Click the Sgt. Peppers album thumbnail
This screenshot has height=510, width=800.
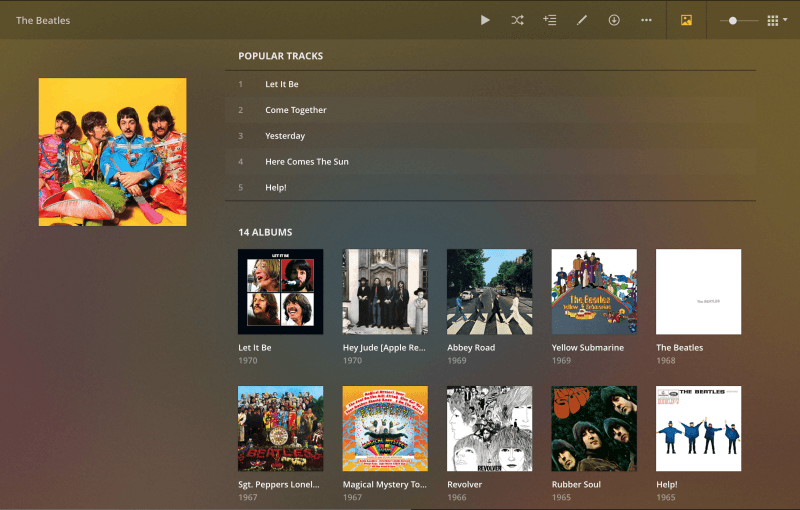(x=280, y=428)
